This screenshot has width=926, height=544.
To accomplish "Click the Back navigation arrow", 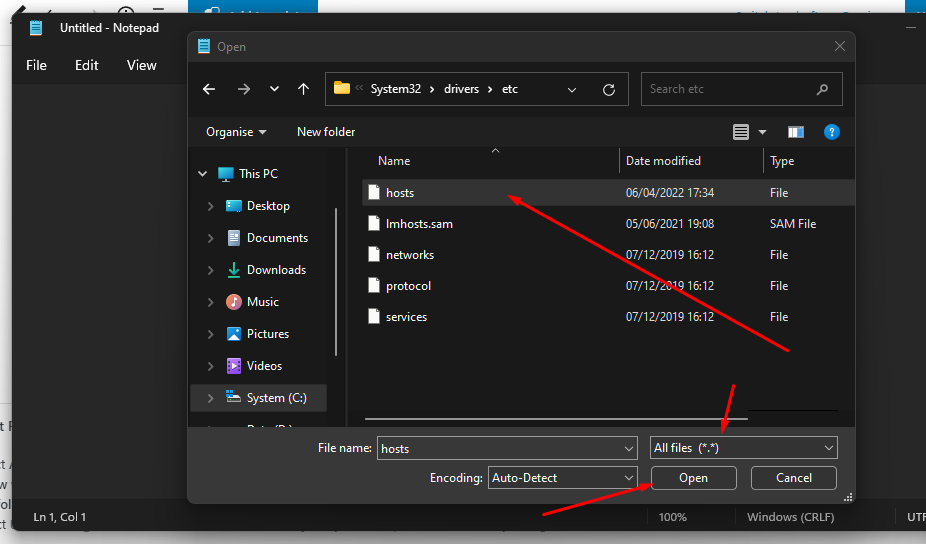I will tap(209, 89).
